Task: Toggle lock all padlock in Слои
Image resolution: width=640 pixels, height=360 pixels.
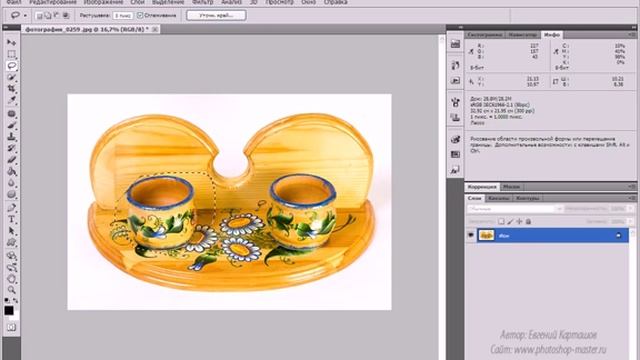Action: [528, 222]
